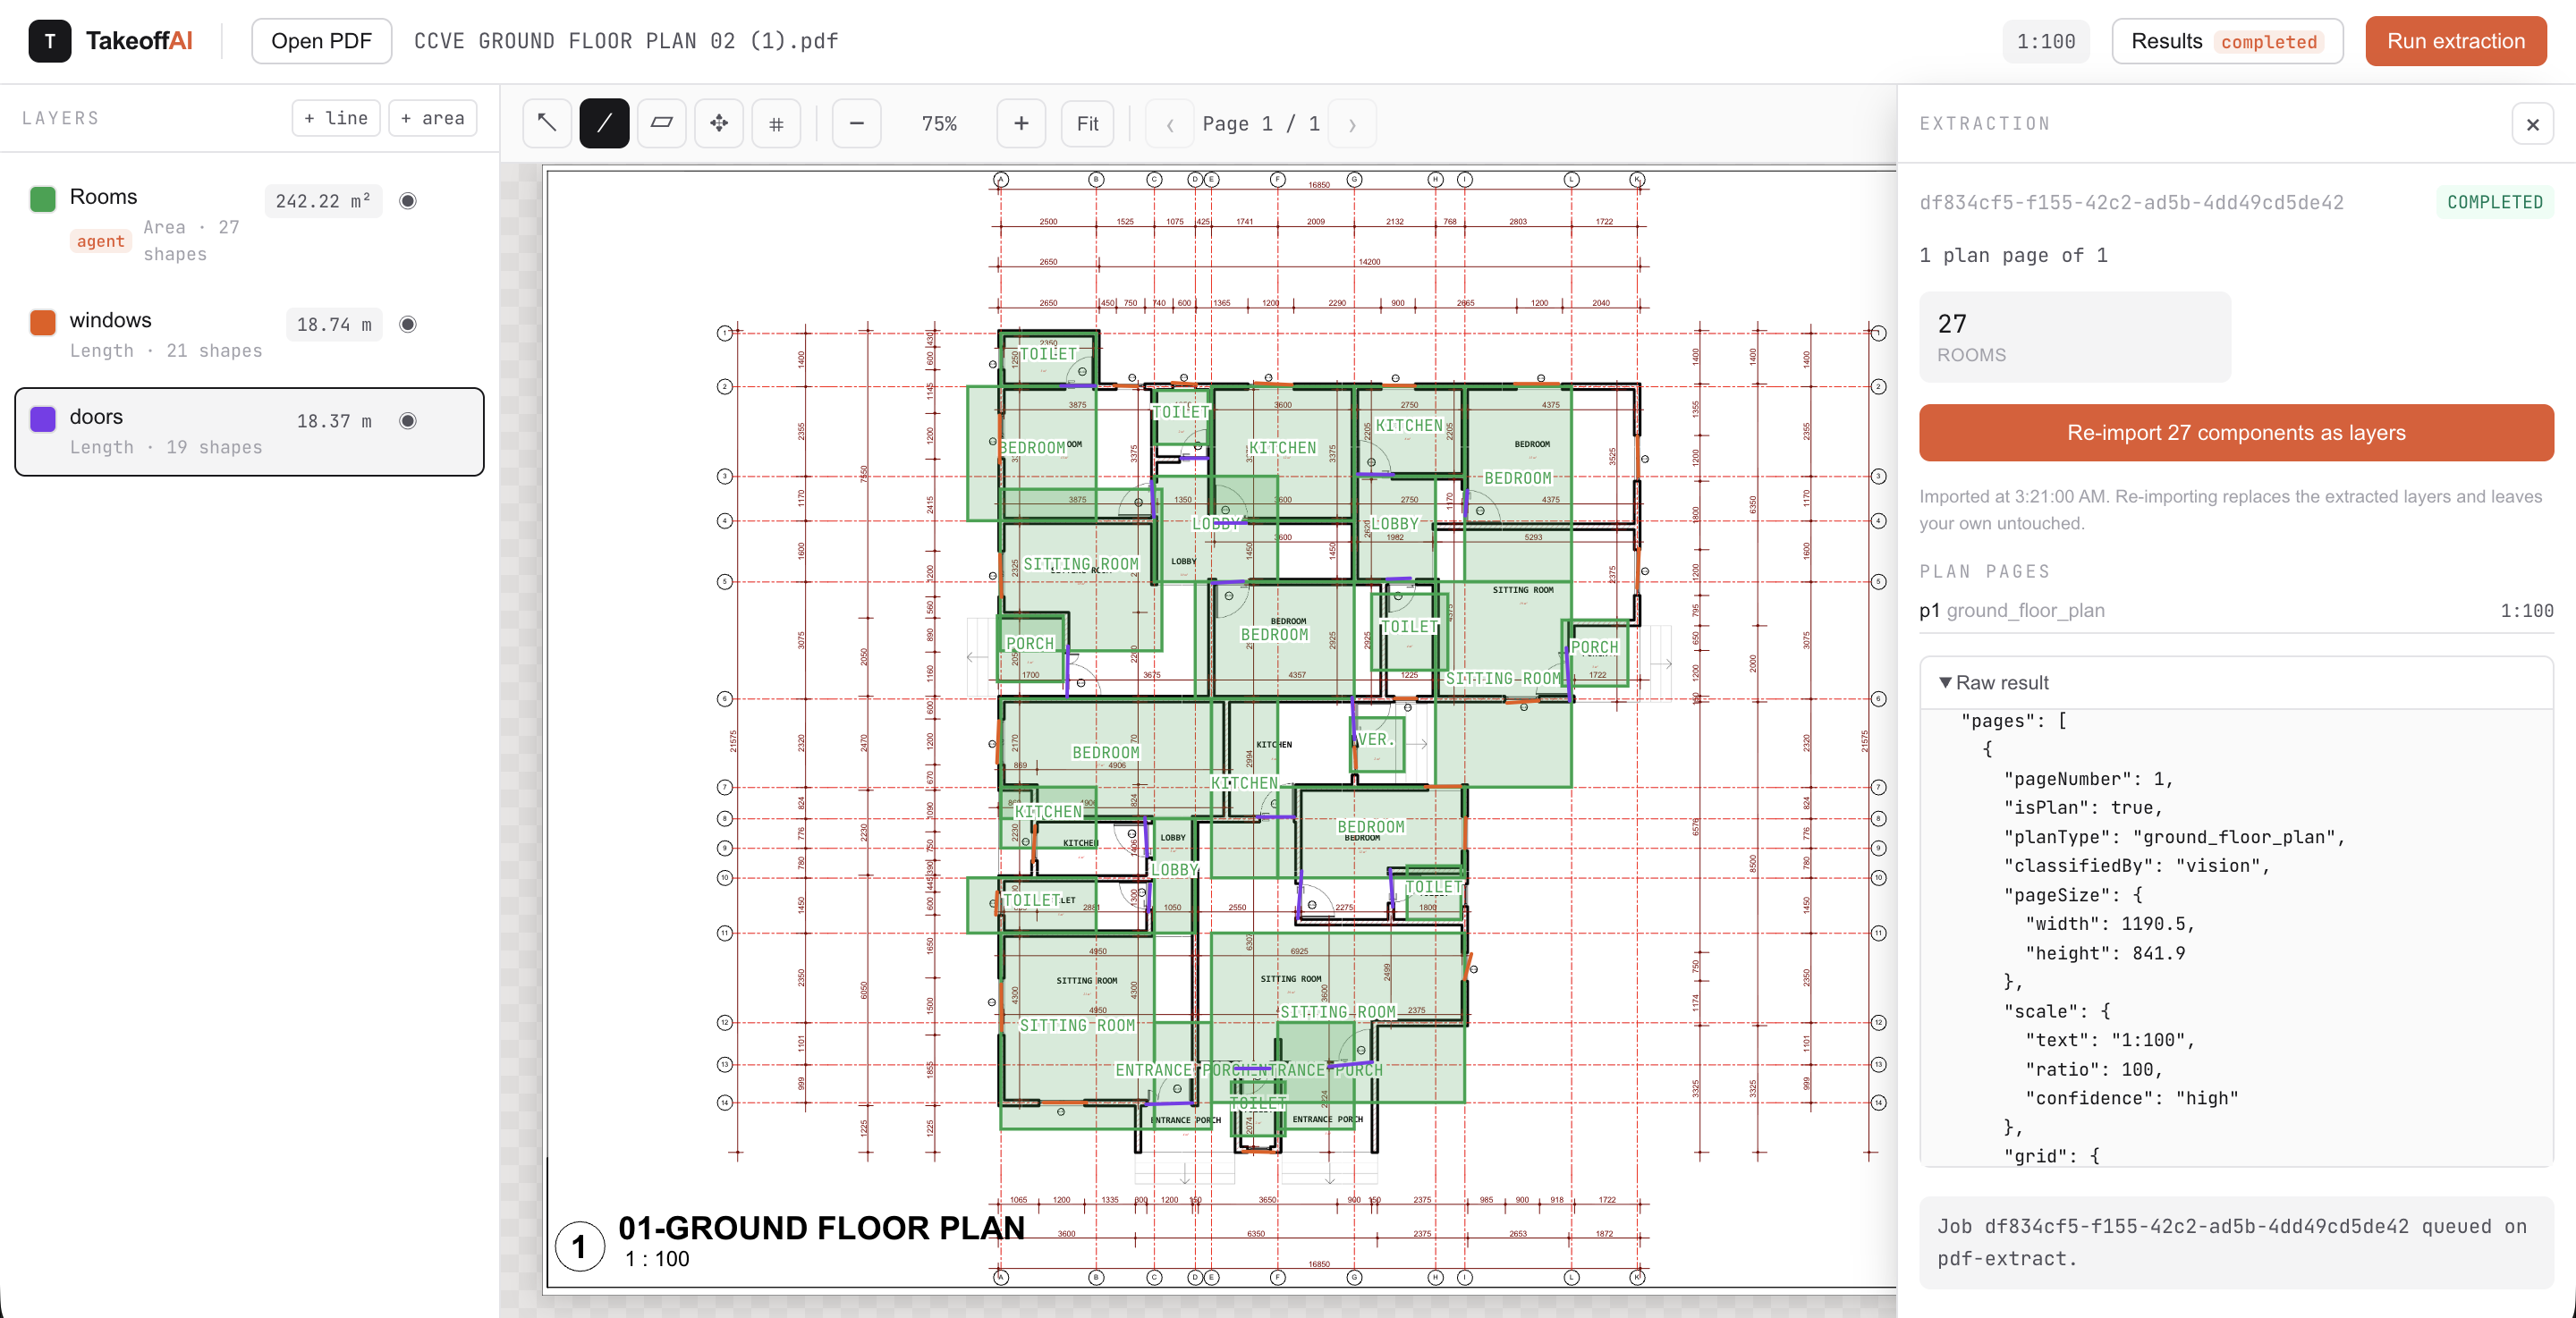Viewport: 2576px width, 1318px height.
Task: Select the pan move tool
Action: (719, 123)
